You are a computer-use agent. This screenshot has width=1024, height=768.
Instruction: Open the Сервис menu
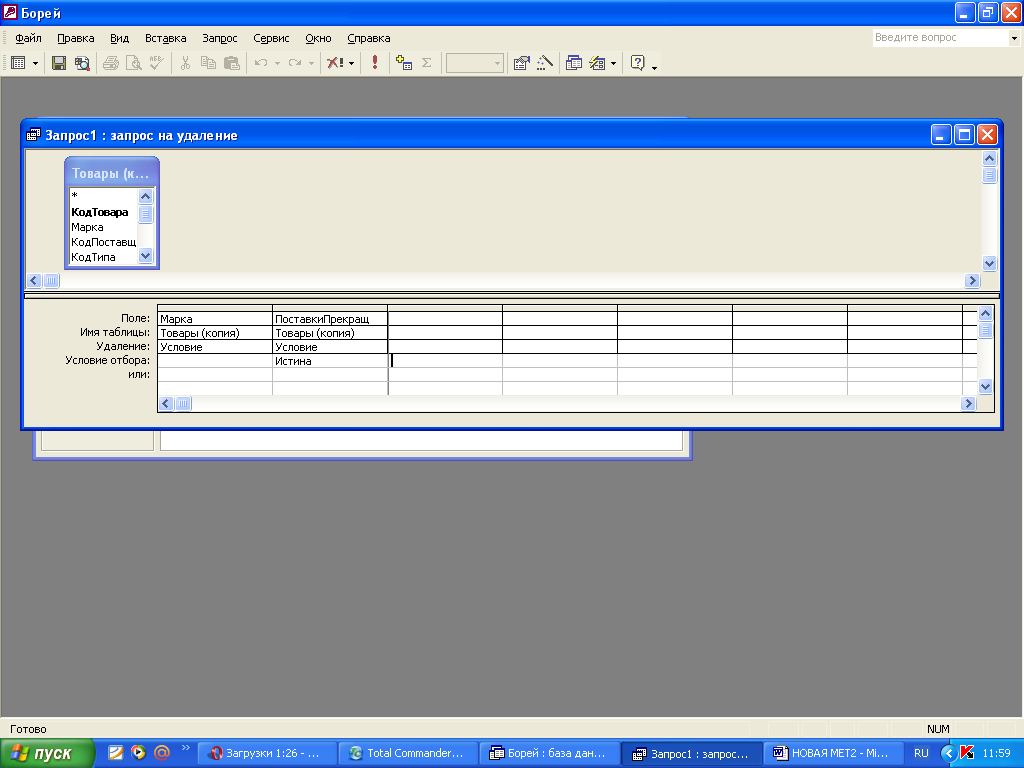tap(271, 38)
